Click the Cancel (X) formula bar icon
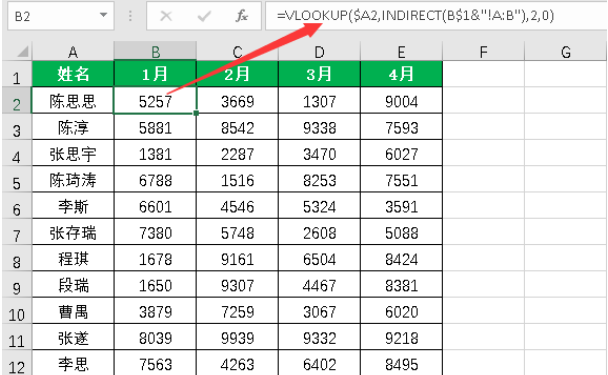The width and height of the screenshot is (608, 375). pyautogui.click(x=166, y=16)
